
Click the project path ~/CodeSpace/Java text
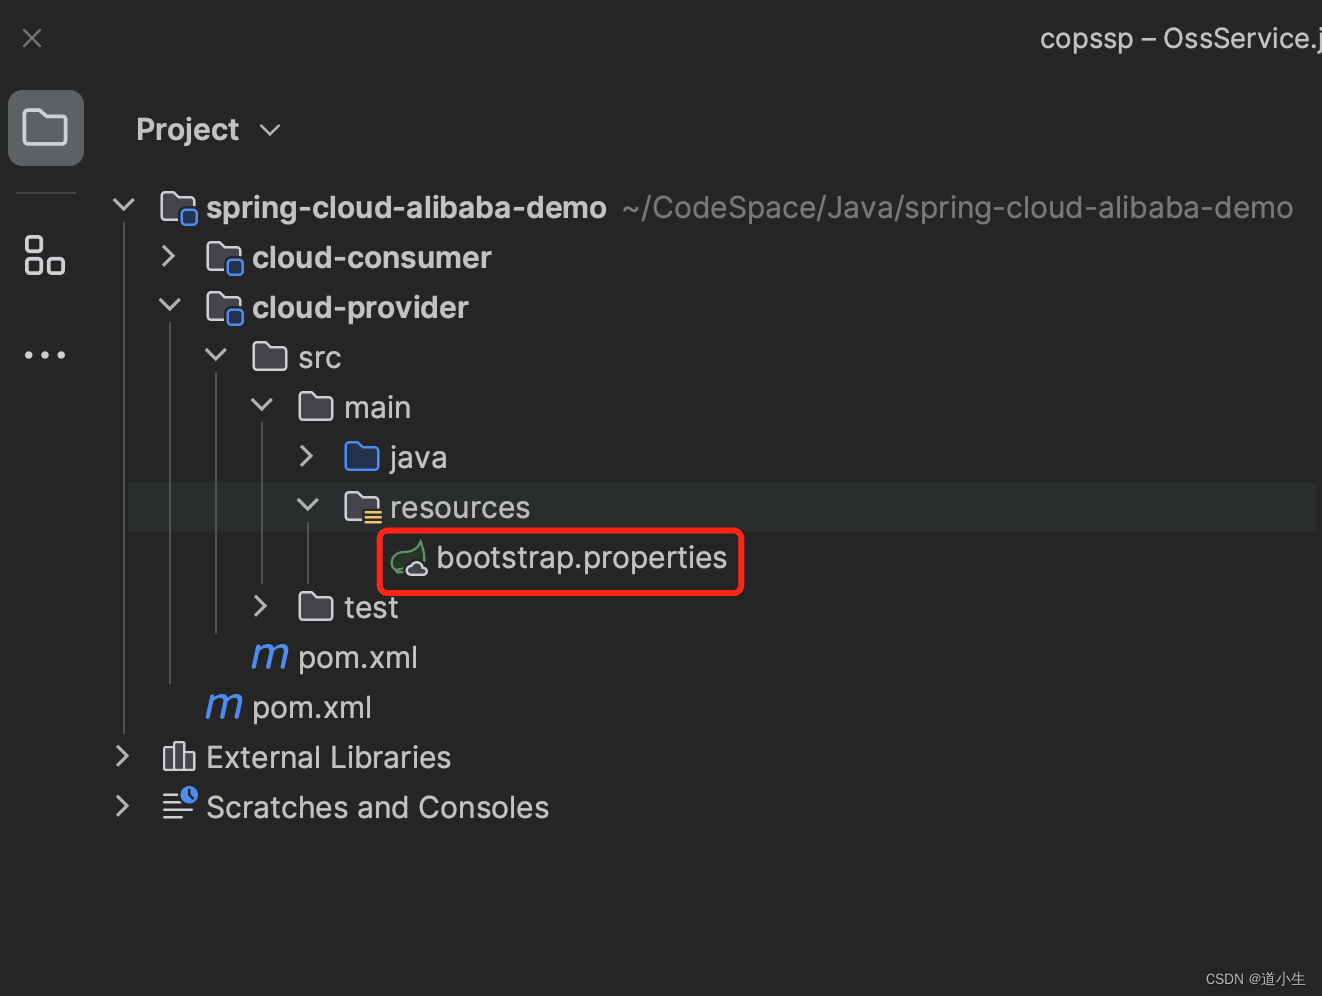point(958,208)
